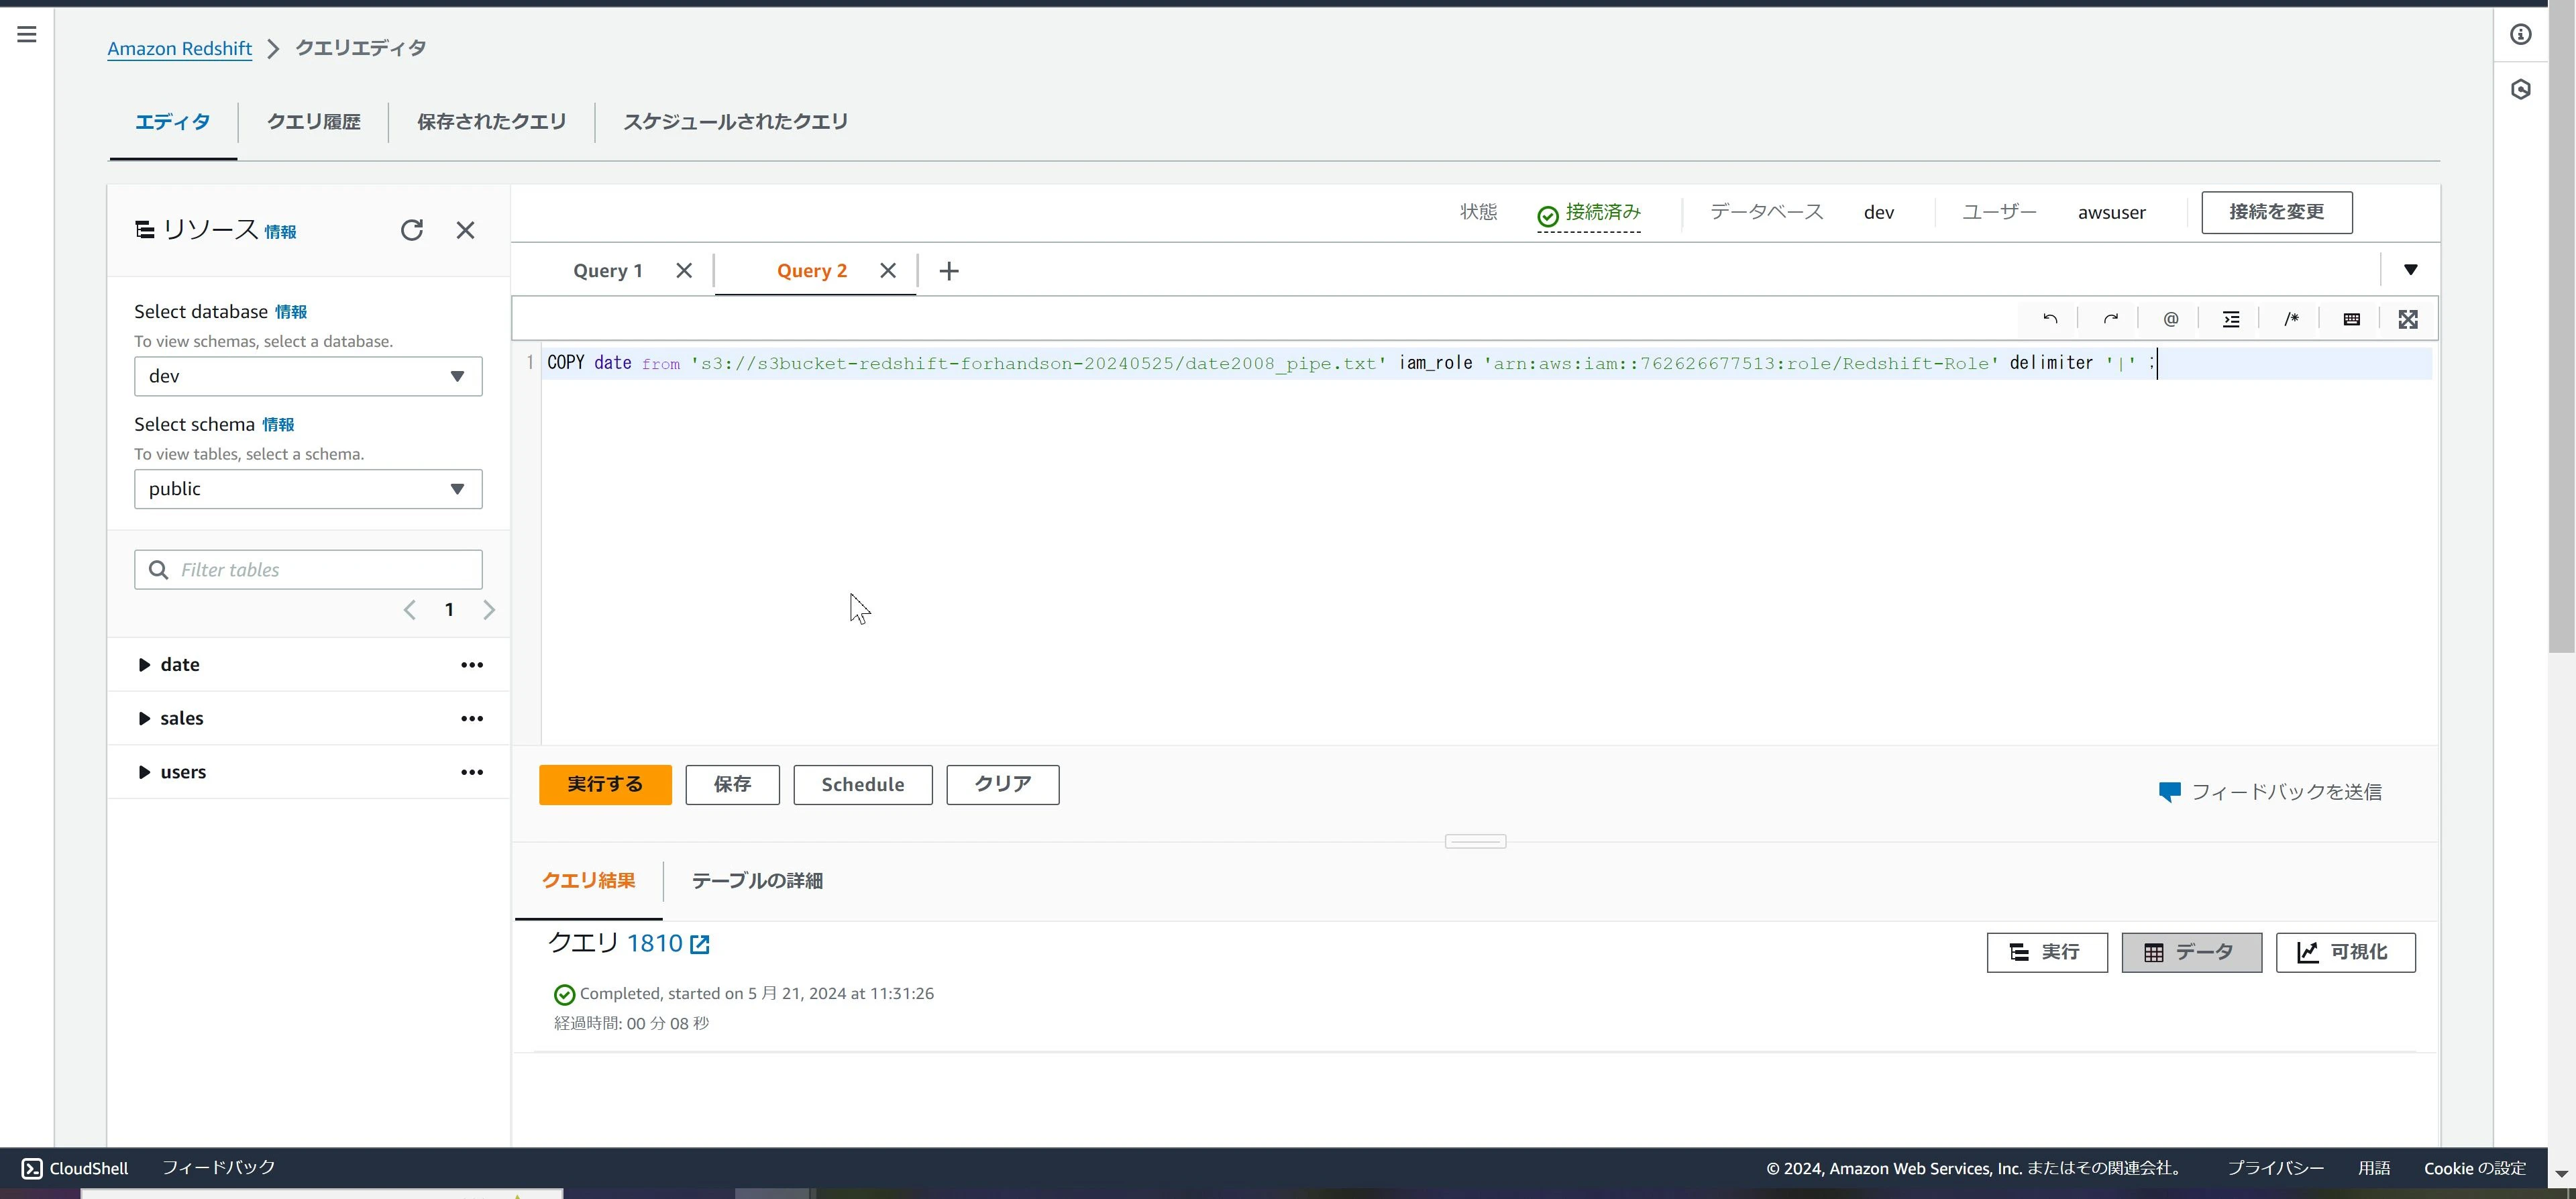The image size is (2576, 1199).
Task: Open the hamburger navigation menu
Action: (x=27, y=34)
